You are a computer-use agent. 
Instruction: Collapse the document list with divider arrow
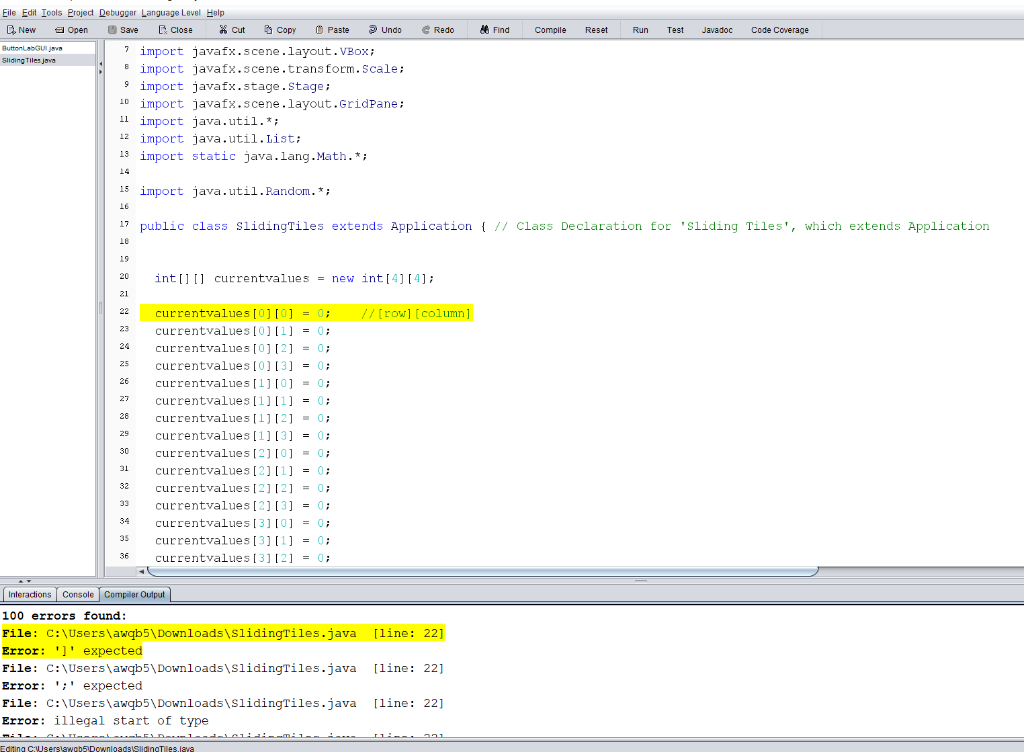[101, 63]
